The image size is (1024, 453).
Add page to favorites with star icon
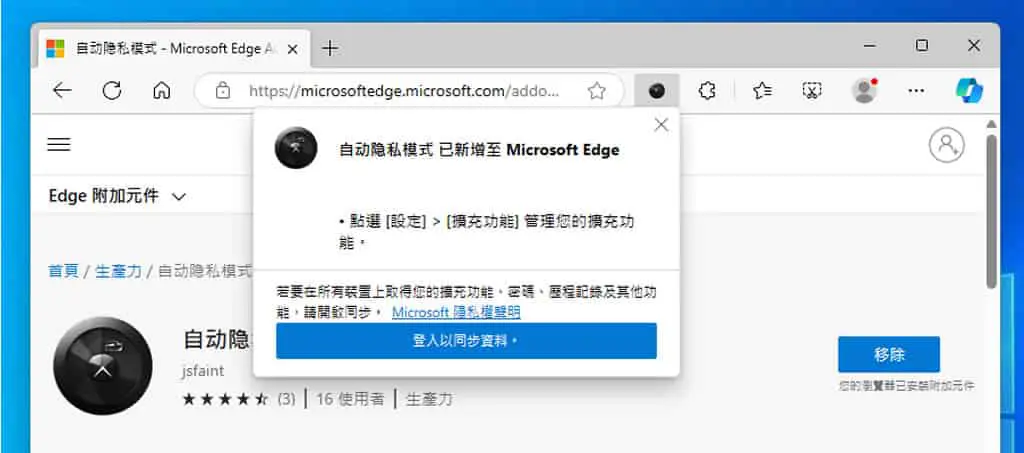pyautogui.click(x=596, y=91)
